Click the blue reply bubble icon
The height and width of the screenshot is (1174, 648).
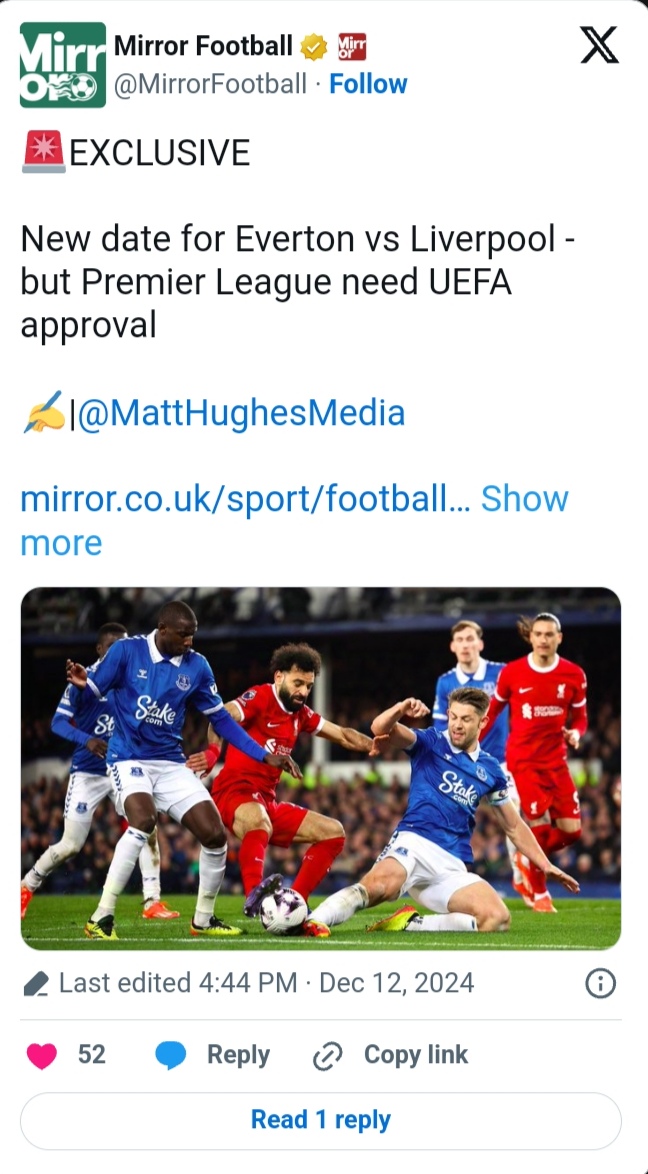coord(172,1055)
